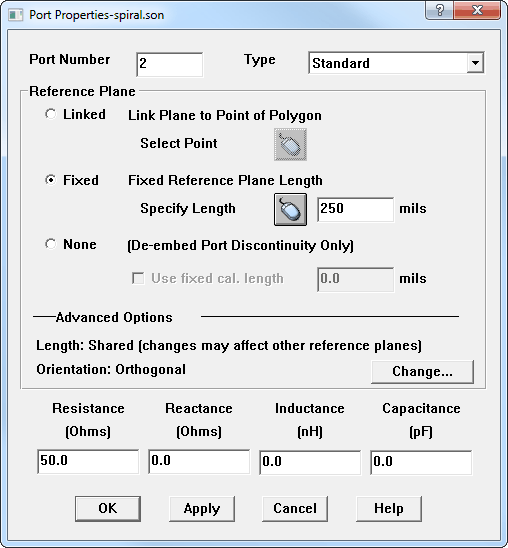
Task: Click the Specify Length mouse icon
Action: tap(290, 209)
